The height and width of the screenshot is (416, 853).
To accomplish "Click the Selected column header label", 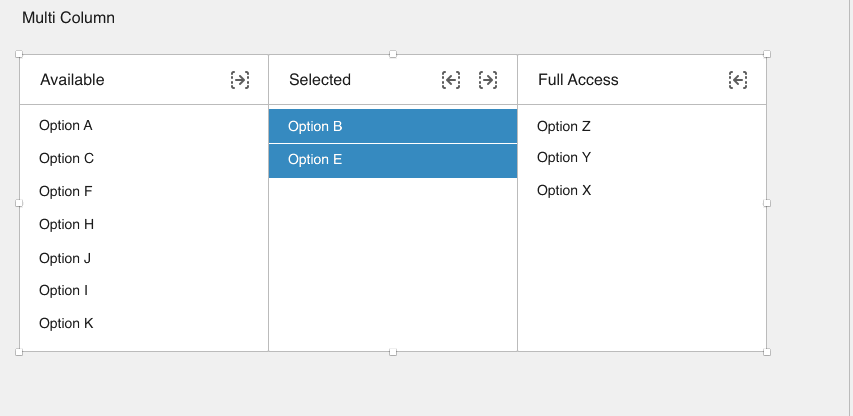I will pos(320,80).
